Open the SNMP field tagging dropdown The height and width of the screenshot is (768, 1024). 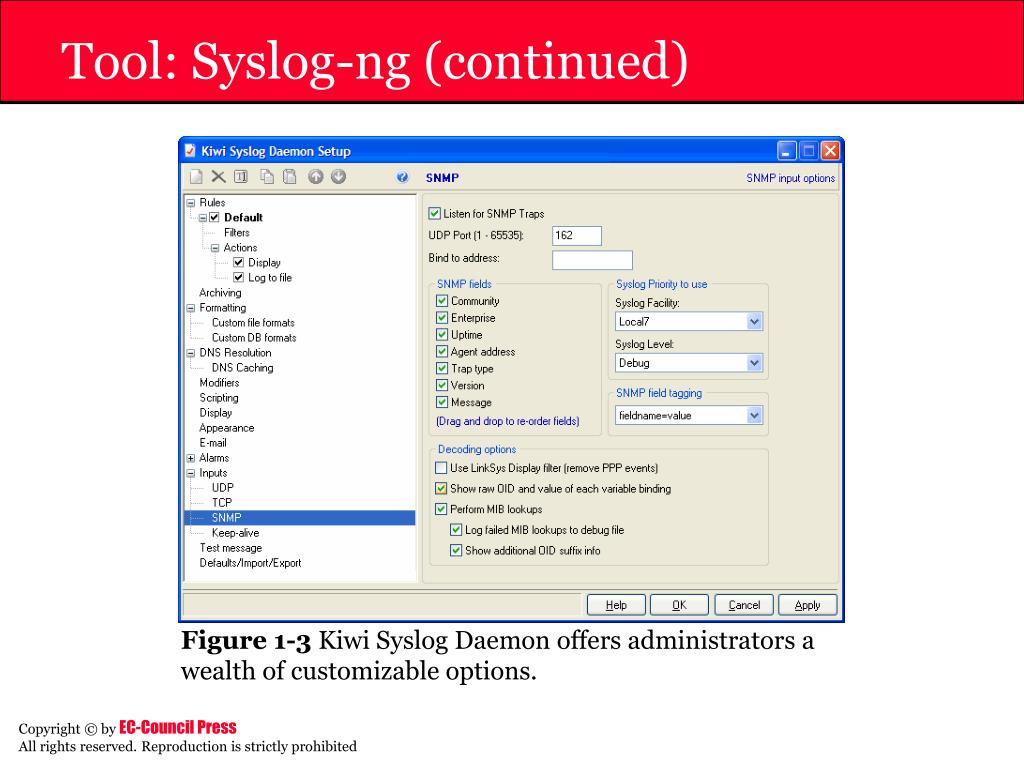click(754, 415)
